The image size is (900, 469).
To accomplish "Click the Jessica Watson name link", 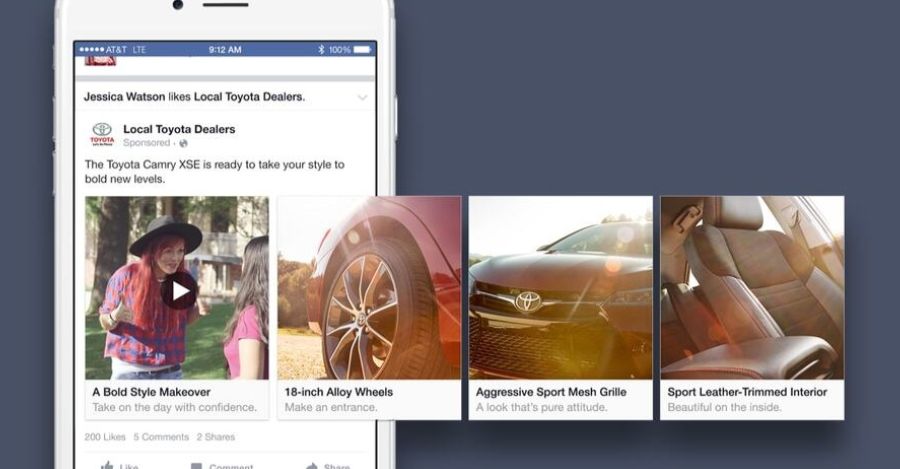I will 125,97.
